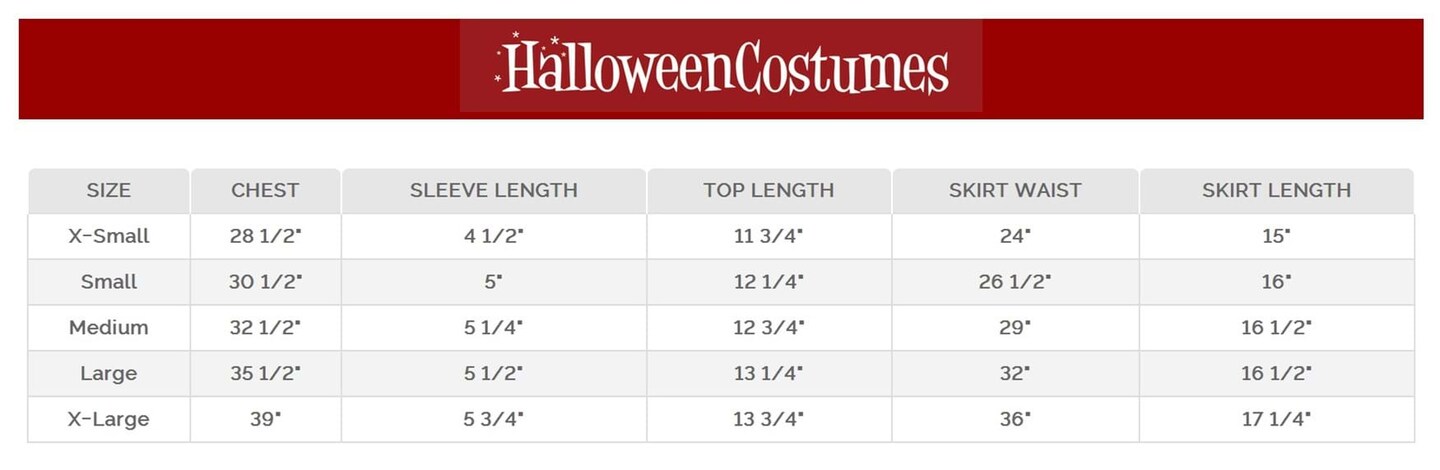Screen dimensions: 1440x470
Task: Click the Small size row label
Action: 109,282
